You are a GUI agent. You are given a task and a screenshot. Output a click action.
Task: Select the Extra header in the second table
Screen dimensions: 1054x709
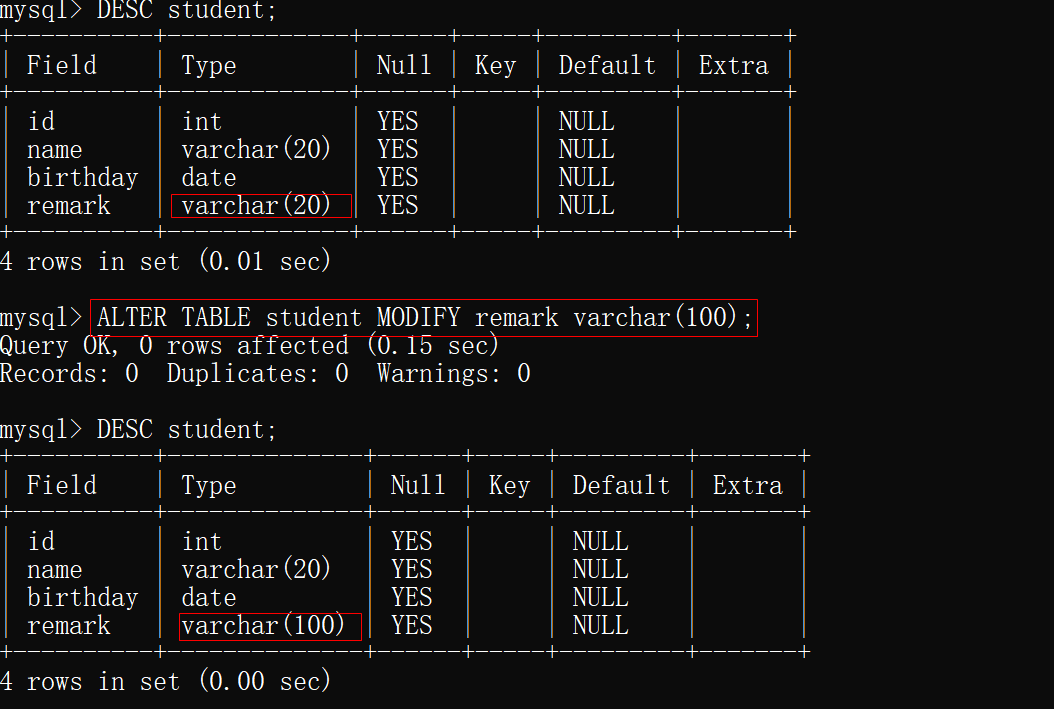click(x=747, y=486)
